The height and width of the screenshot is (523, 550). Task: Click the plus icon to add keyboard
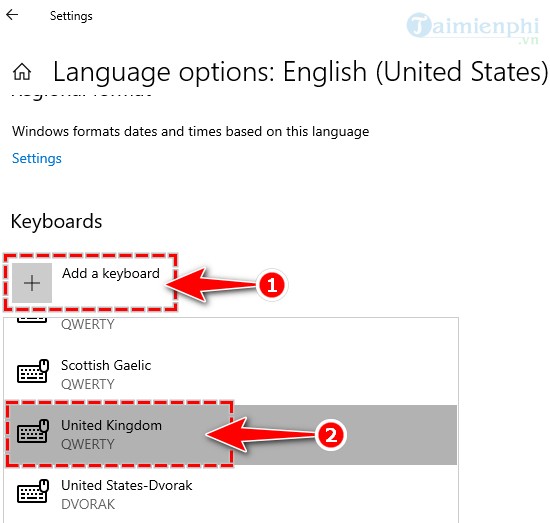32,283
